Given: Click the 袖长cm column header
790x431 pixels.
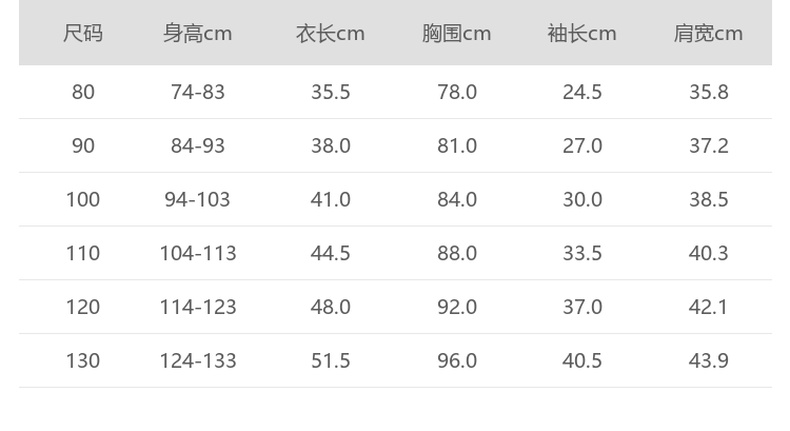Looking at the screenshot, I should point(582,34).
